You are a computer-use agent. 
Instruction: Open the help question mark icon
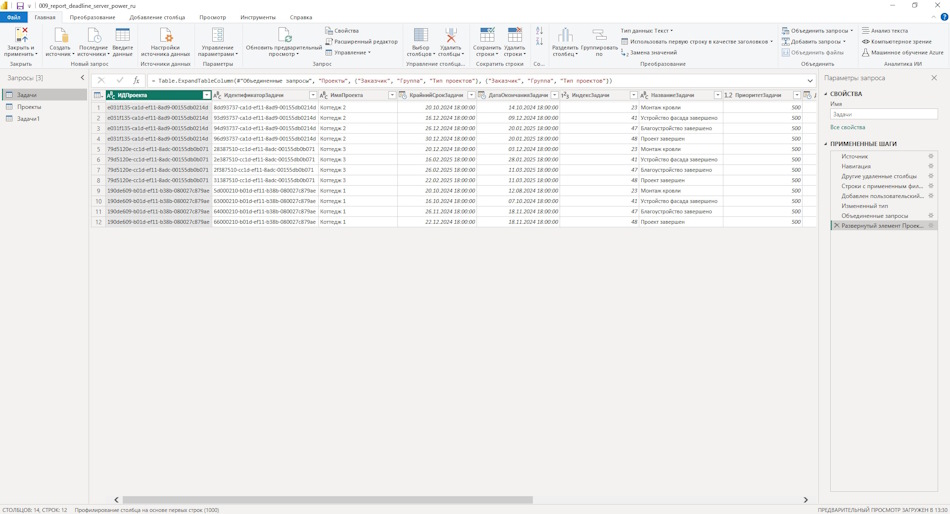pyautogui.click(x=944, y=17)
